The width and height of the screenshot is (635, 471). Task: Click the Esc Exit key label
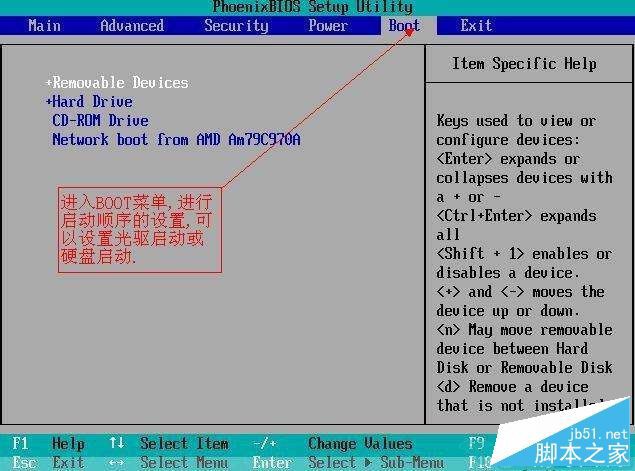point(24,462)
